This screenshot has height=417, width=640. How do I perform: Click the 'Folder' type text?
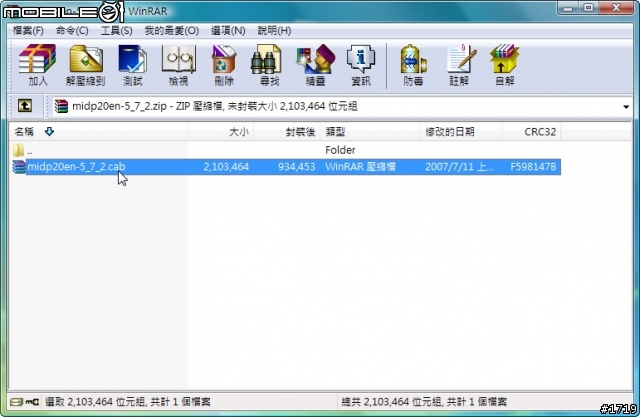[x=340, y=150]
